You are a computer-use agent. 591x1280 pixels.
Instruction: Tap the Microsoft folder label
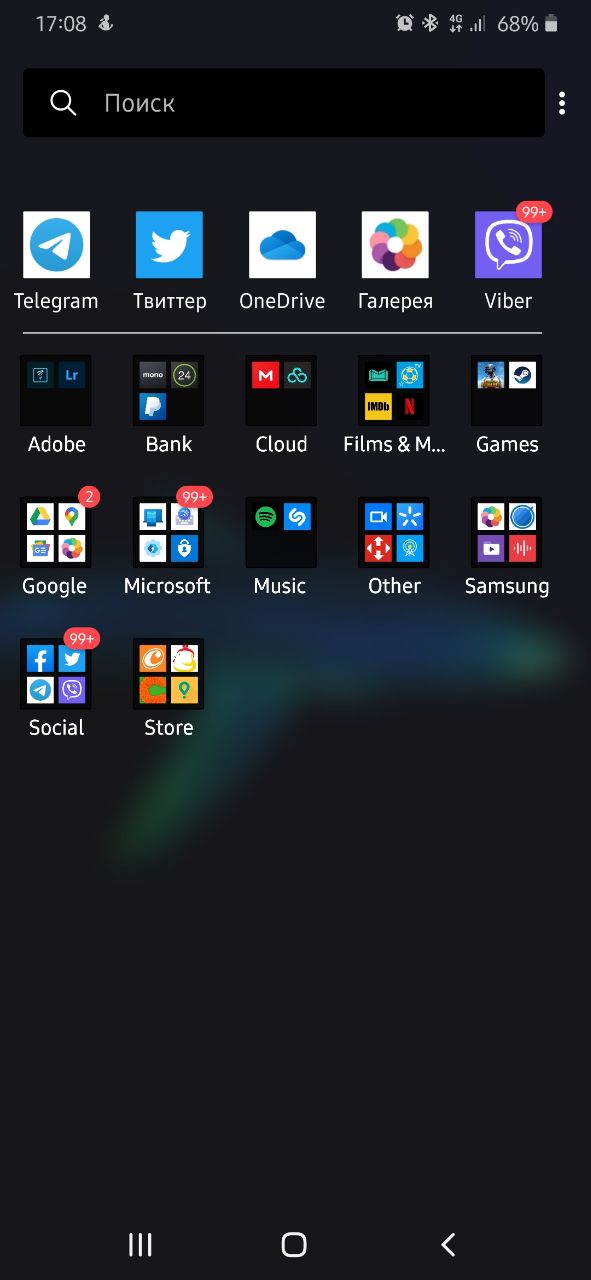pos(167,586)
